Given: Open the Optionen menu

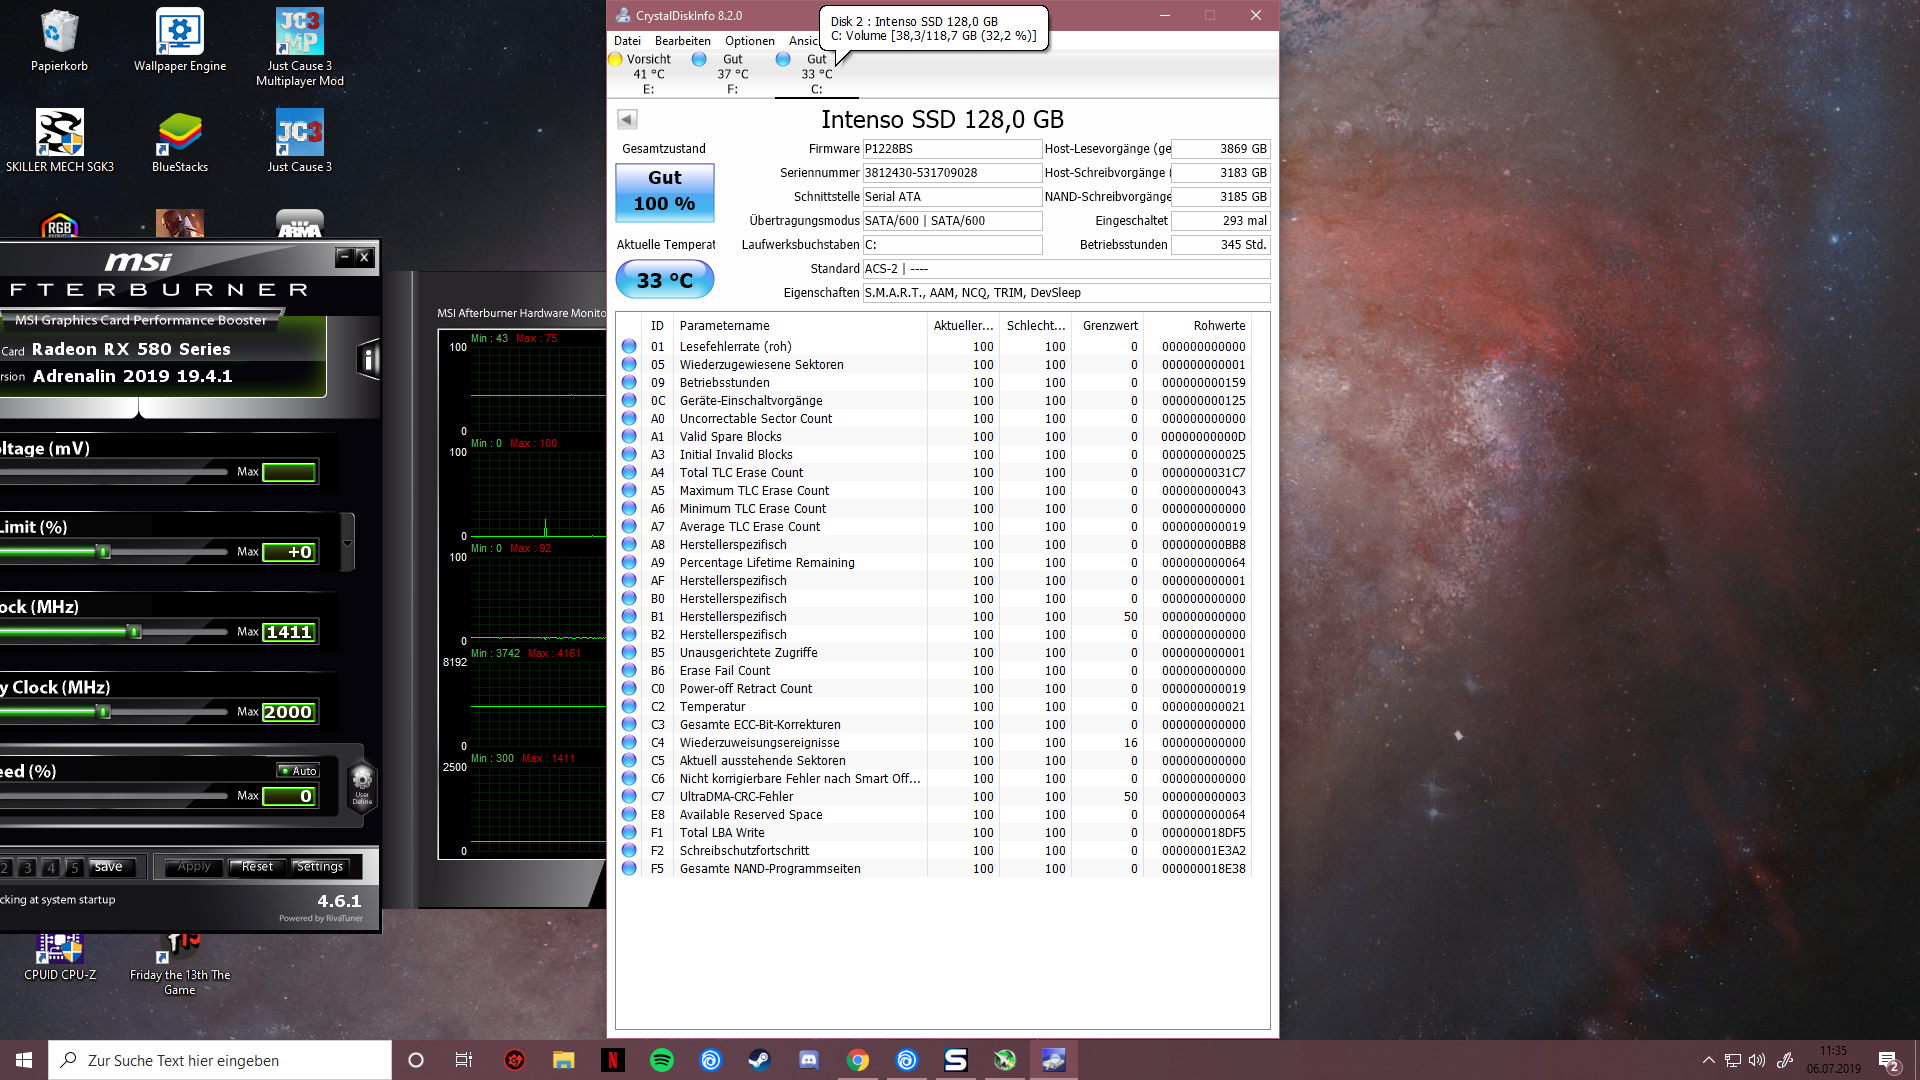Looking at the screenshot, I should click(749, 41).
